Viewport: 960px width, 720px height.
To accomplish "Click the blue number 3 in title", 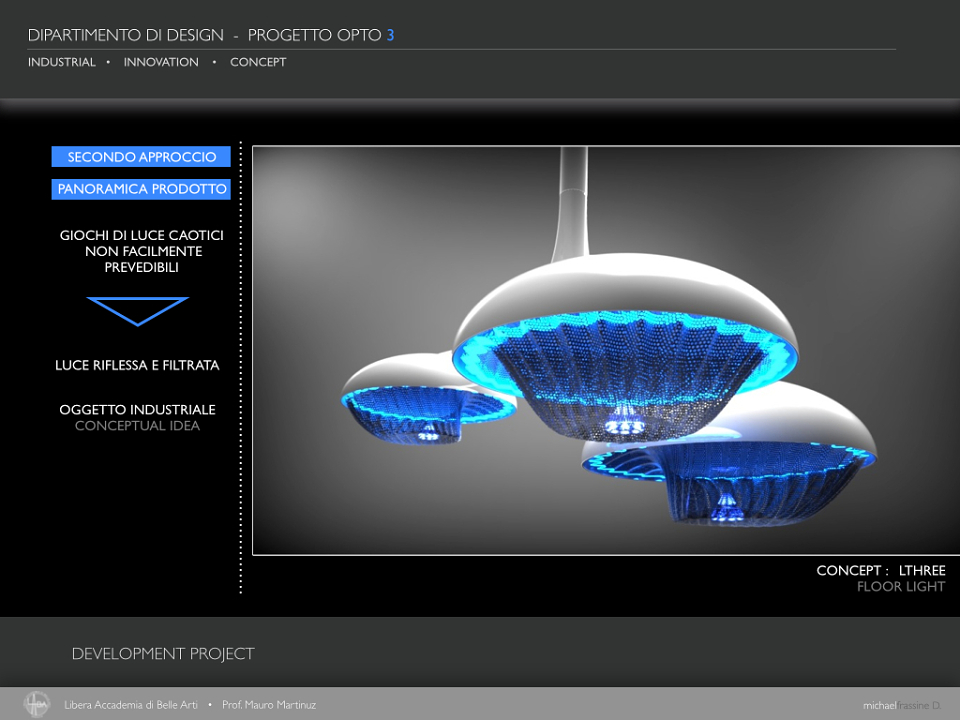I will tap(390, 35).
